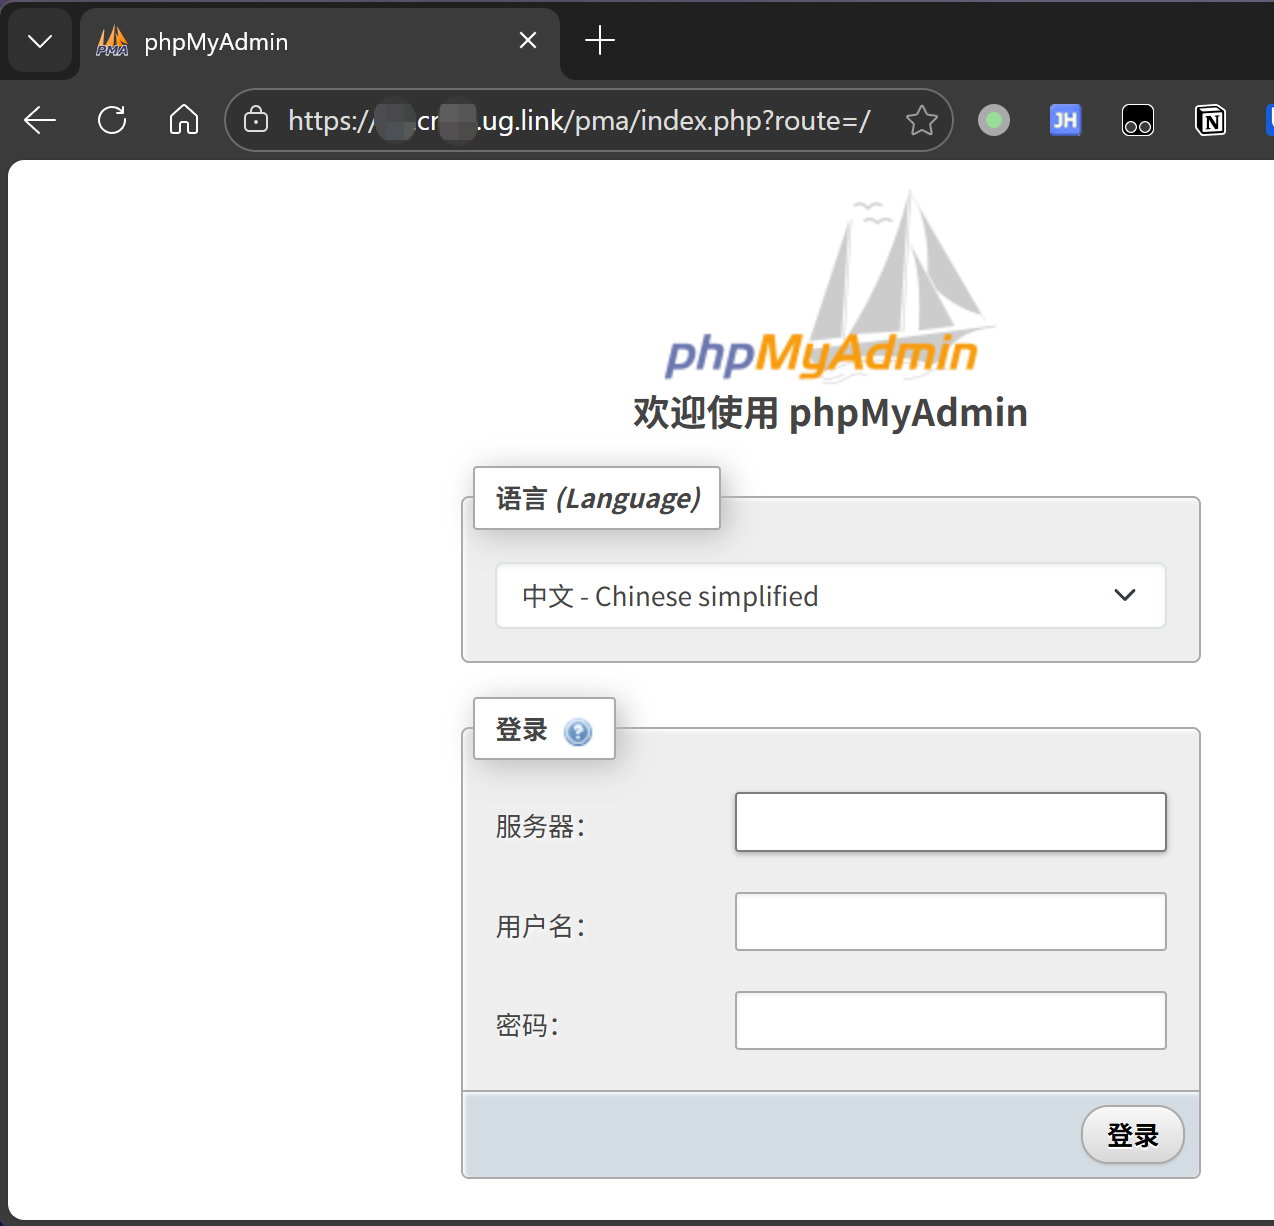
Task: Expand the language selector showing Chinese simplified
Action: [x=830, y=596]
